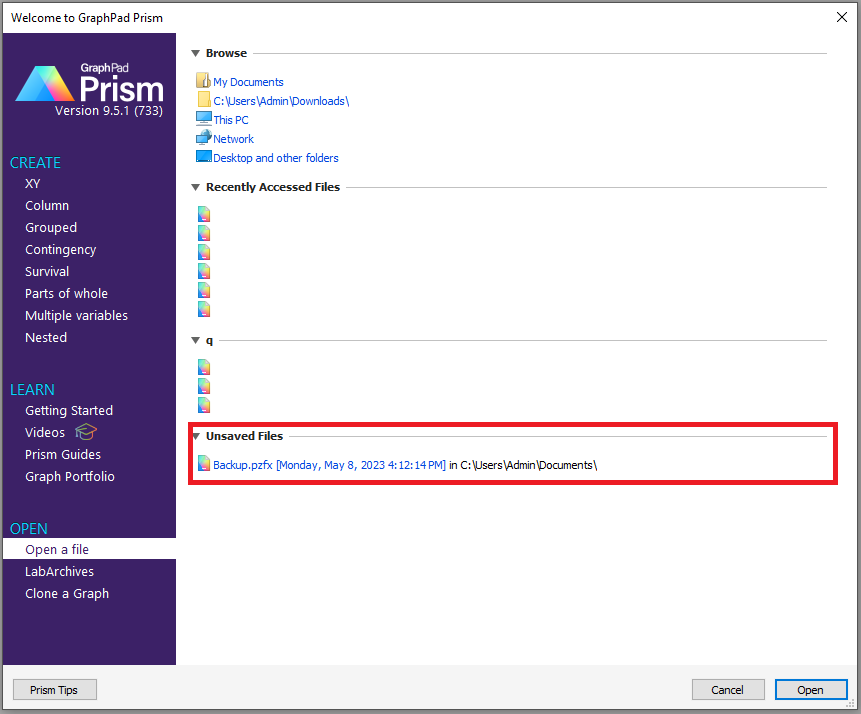Click the graduation cap icon beside Videos
Screen dimensions: 861x714
point(86,432)
